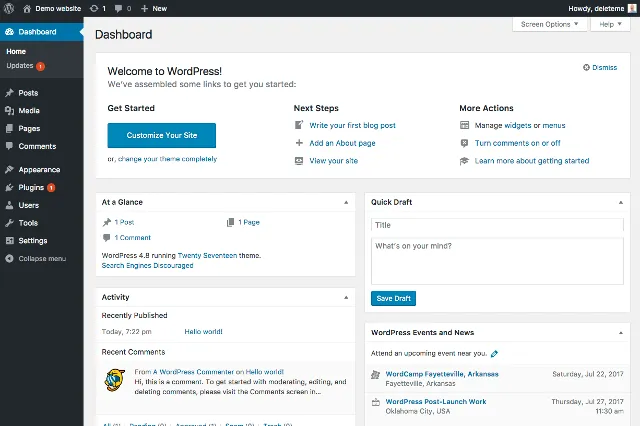Open the 1 Comment link

point(133,237)
